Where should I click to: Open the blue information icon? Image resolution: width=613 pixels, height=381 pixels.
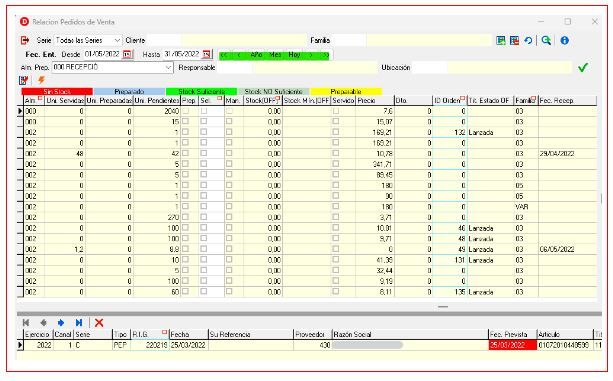[565, 40]
